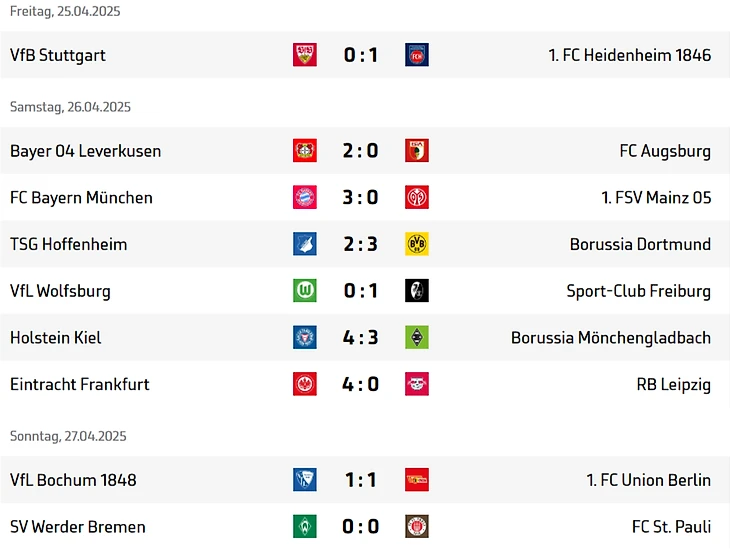Screen dimensions: 730x553
Task: Click the VfL Wolfsburg green logo
Action: (304, 291)
